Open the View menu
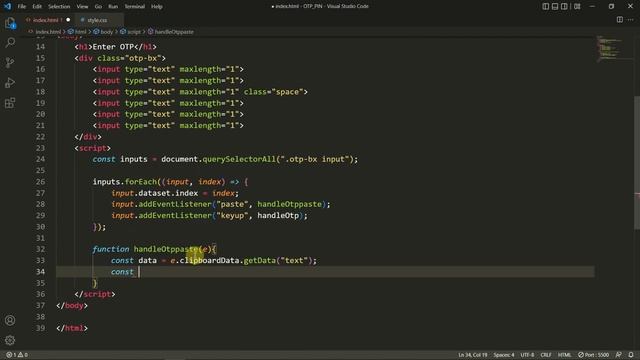Image resolution: width=640 pixels, height=360 pixels. click(x=82, y=7)
